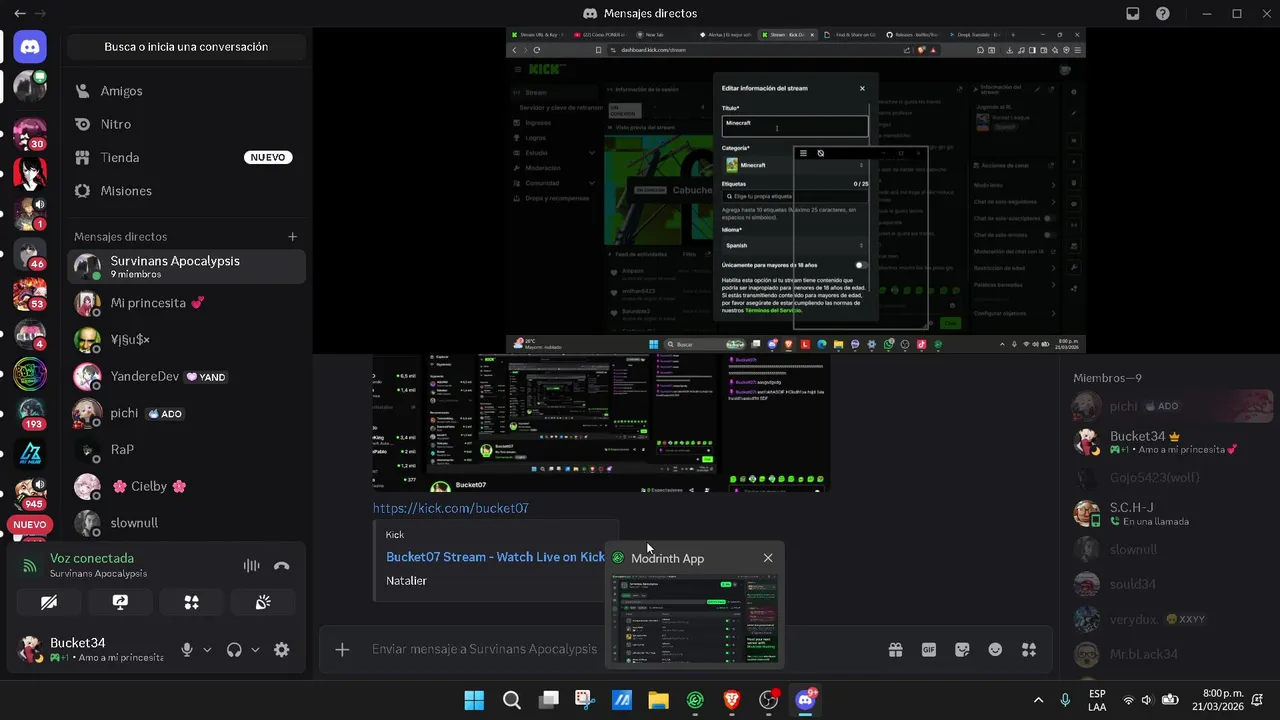Open Amigos in the sidebar
Image resolution: width=1280 pixels, height=720 pixels.
186,91
